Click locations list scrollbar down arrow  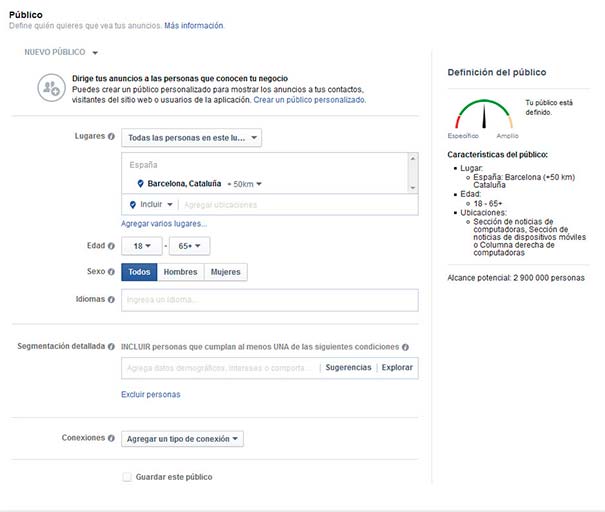[x=413, y=188]
